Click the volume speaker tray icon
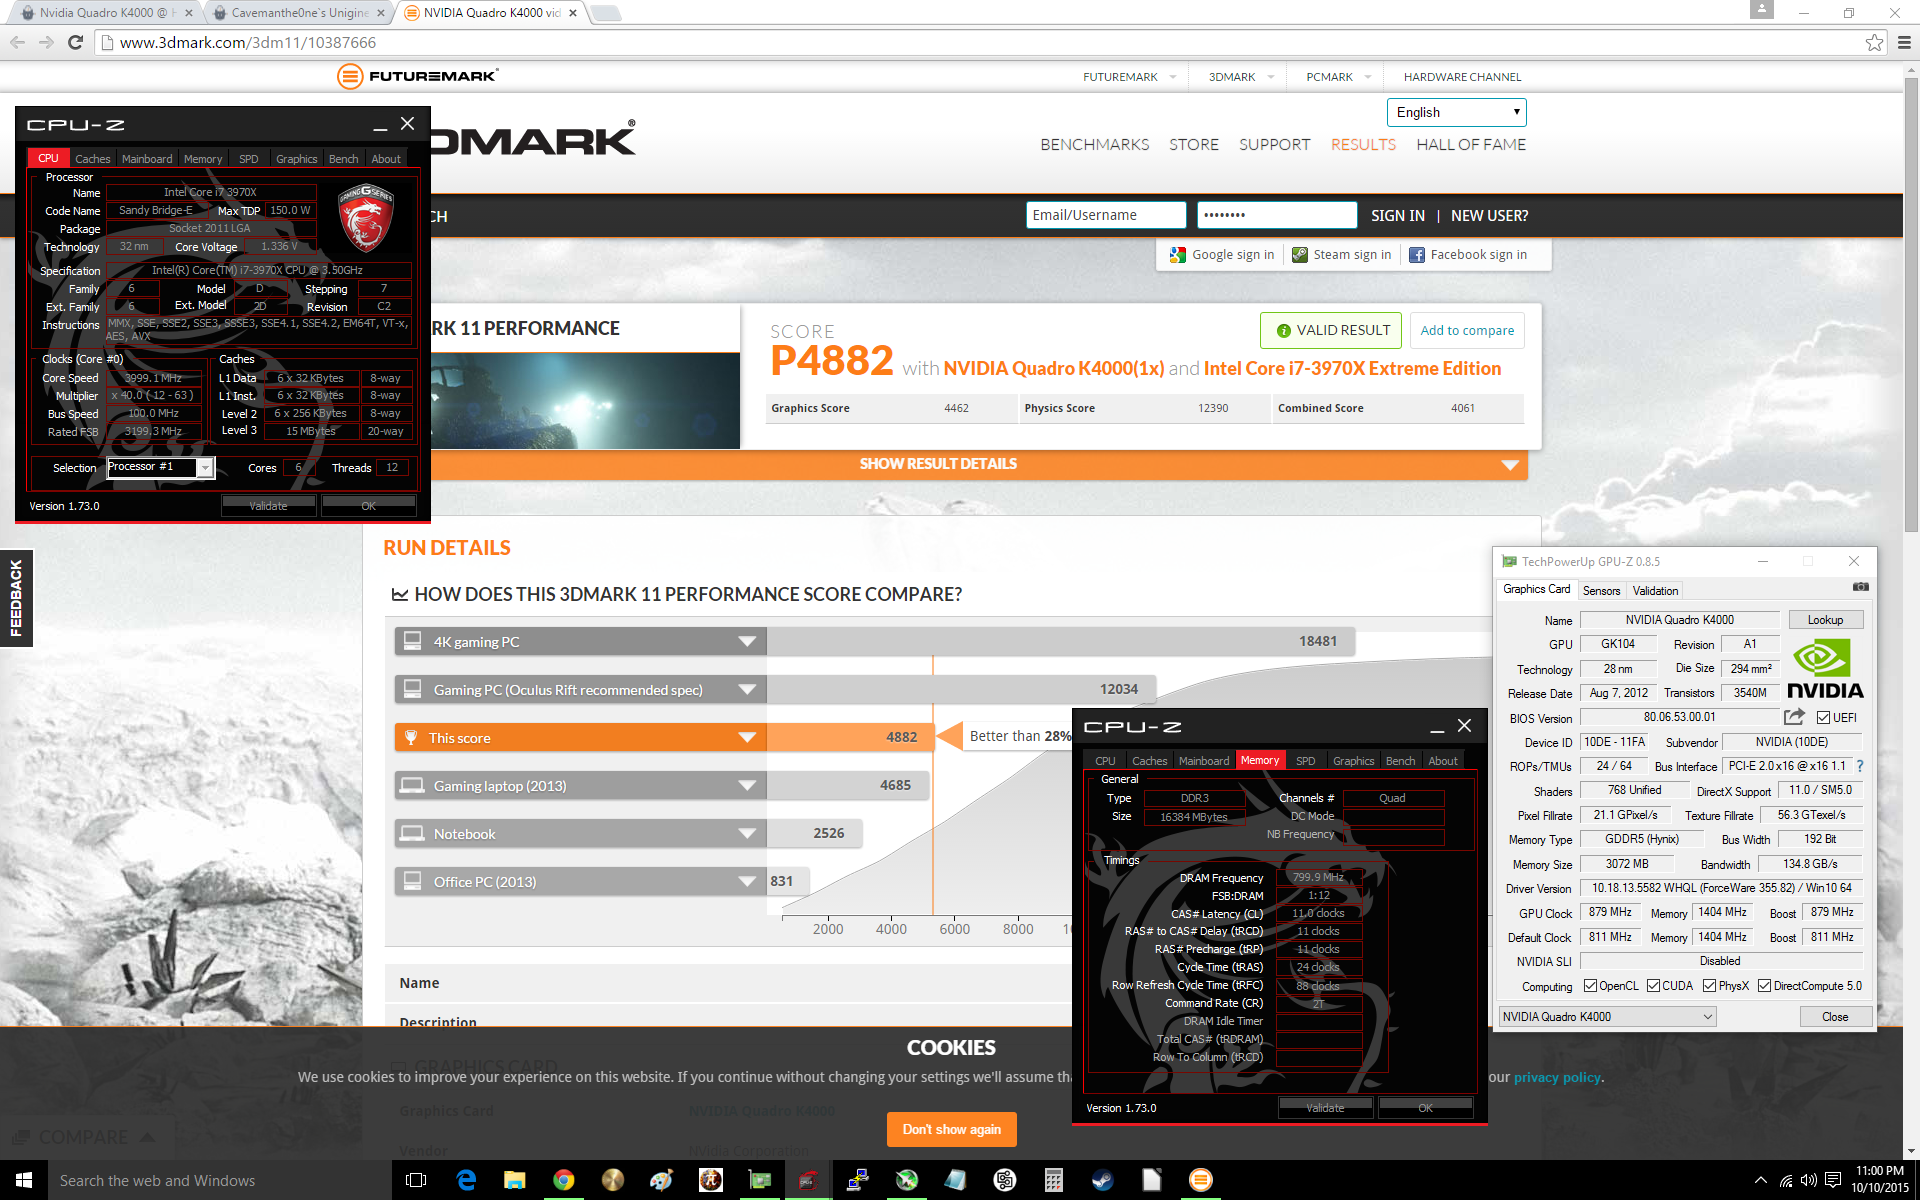The width and height of the screenshot is (1920, 1200). coord(1808,1180)
